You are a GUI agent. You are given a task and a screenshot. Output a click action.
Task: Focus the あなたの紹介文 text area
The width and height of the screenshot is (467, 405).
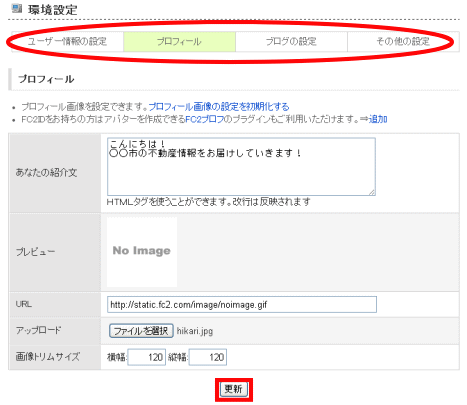pos(241,167)
